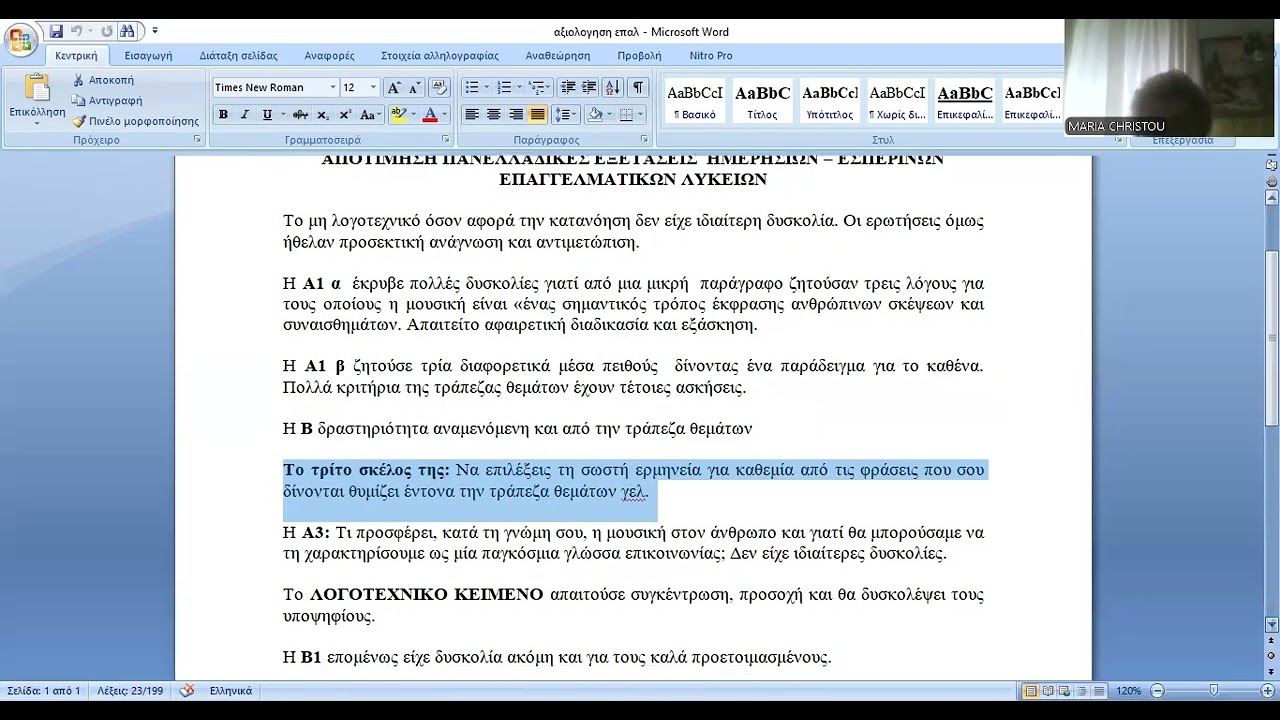Open the Διάταξη σελίδας tab
The width and height of the screenshot is (1280, 720).
click(x=238, y=56)
